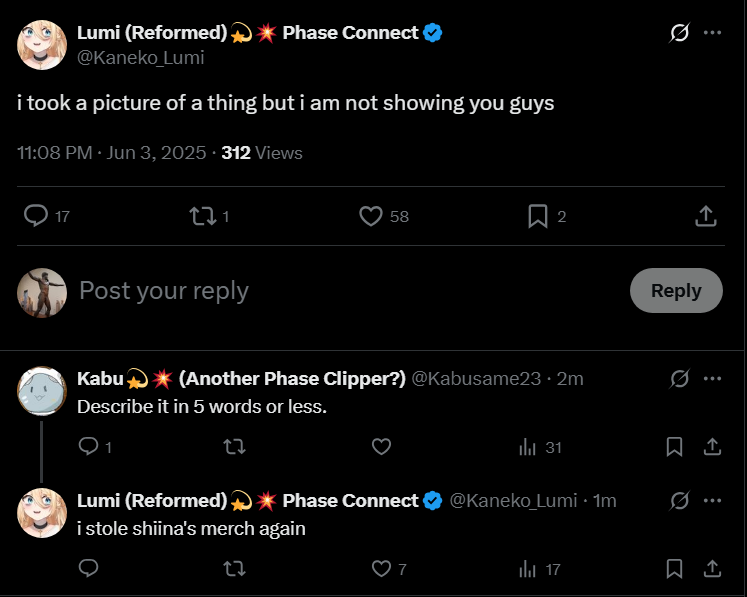The width and height of the screenshot is (747, 597).
Task: Like Kabu's reply with the heart icon
Action: click(x=381, y=447)
